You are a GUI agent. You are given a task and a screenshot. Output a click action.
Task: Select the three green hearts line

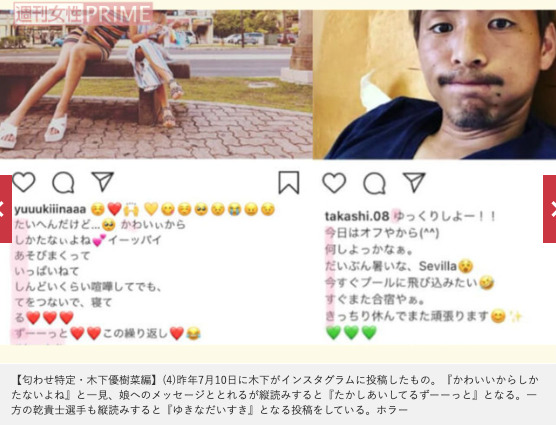[351, 333]
